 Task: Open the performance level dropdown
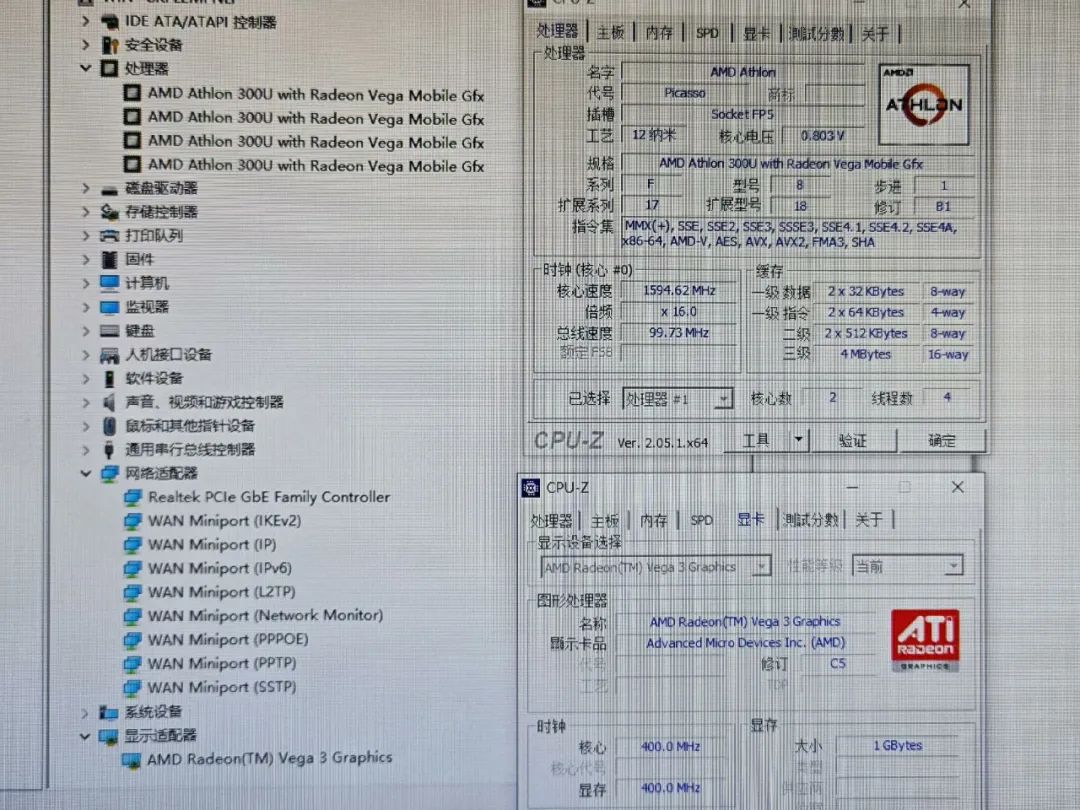pyautogui.click(x=953, y=566)
